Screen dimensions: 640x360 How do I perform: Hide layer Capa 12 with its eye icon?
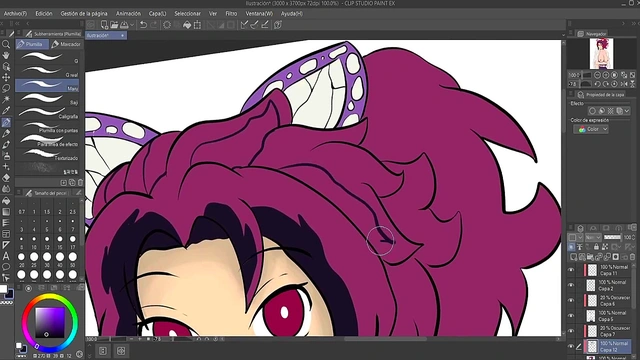tap(571, 347)
